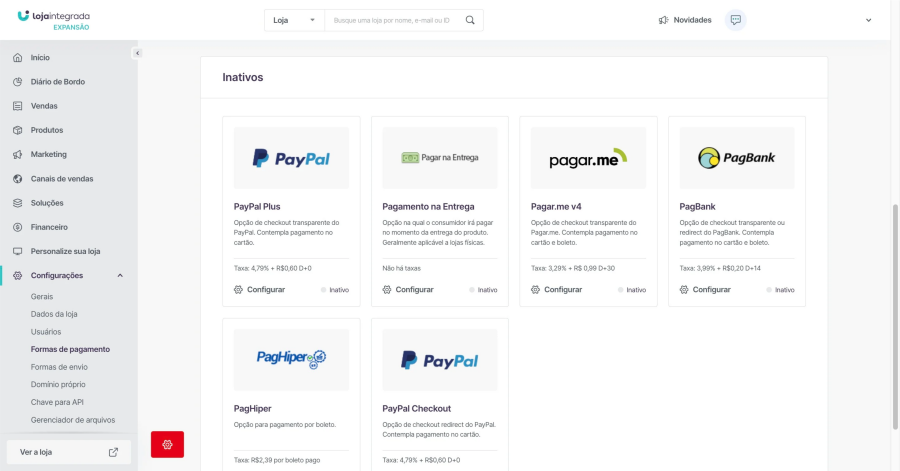Click Configurar on the Pagar.me v4 card

[x=557, y=290]
